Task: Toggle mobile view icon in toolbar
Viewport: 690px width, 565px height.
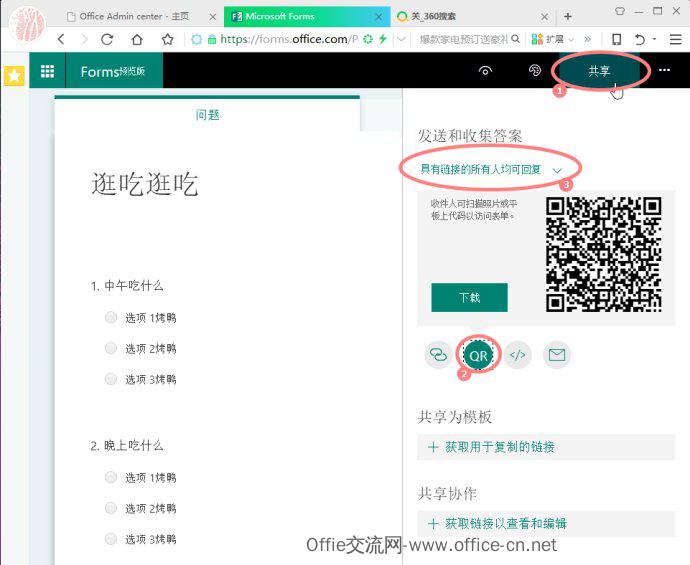Action: pos(617,40)
